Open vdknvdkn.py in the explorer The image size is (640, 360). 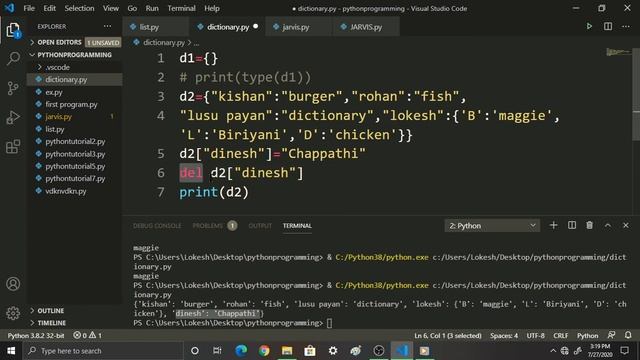point(75,191)
